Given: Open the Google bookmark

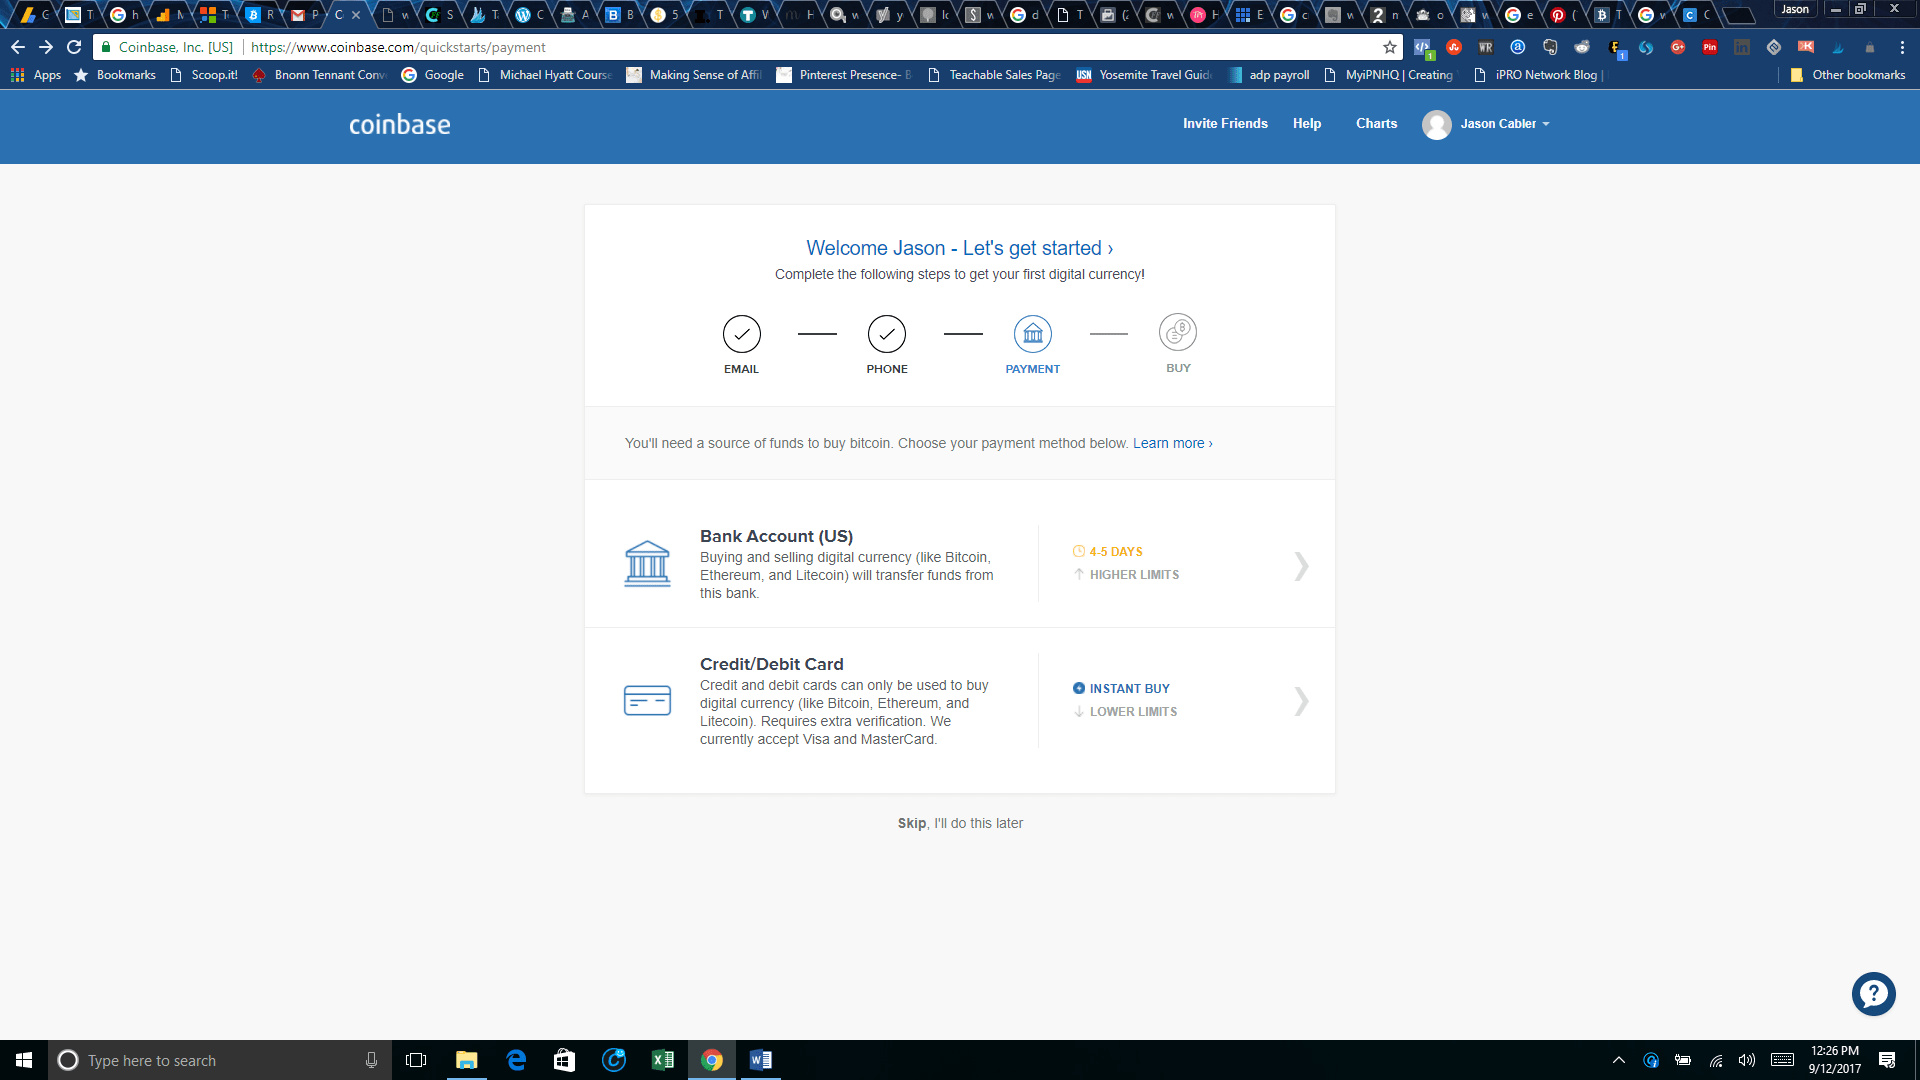Looking at the screenshot, I should (x=433, y=75).
